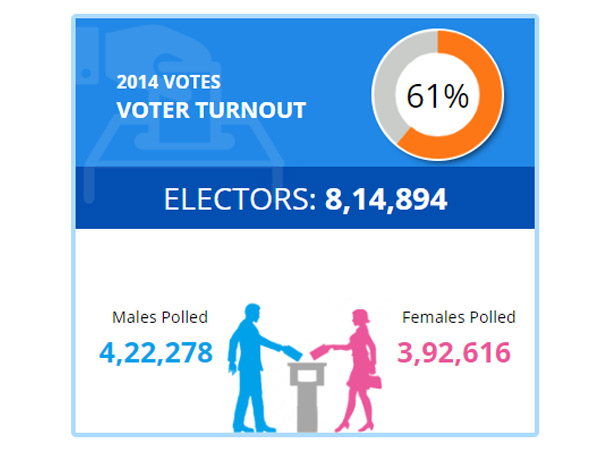Click the "Females Polled" label
This screenshot has height=450, width=600.
pyautogui.click(x=459, y=318)
